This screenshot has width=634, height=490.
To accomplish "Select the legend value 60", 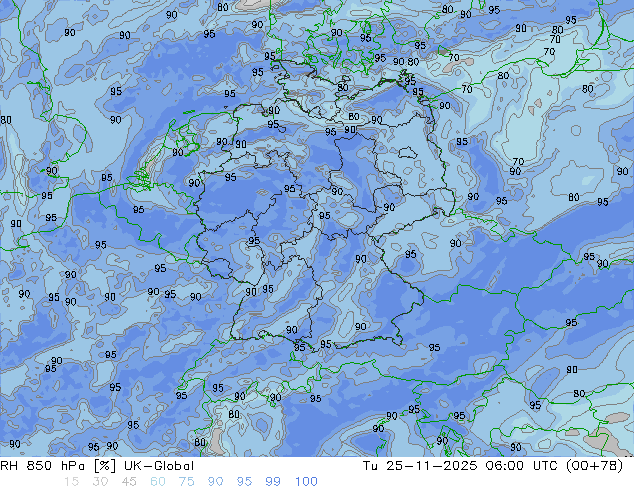I will click(x=158, y=482).
